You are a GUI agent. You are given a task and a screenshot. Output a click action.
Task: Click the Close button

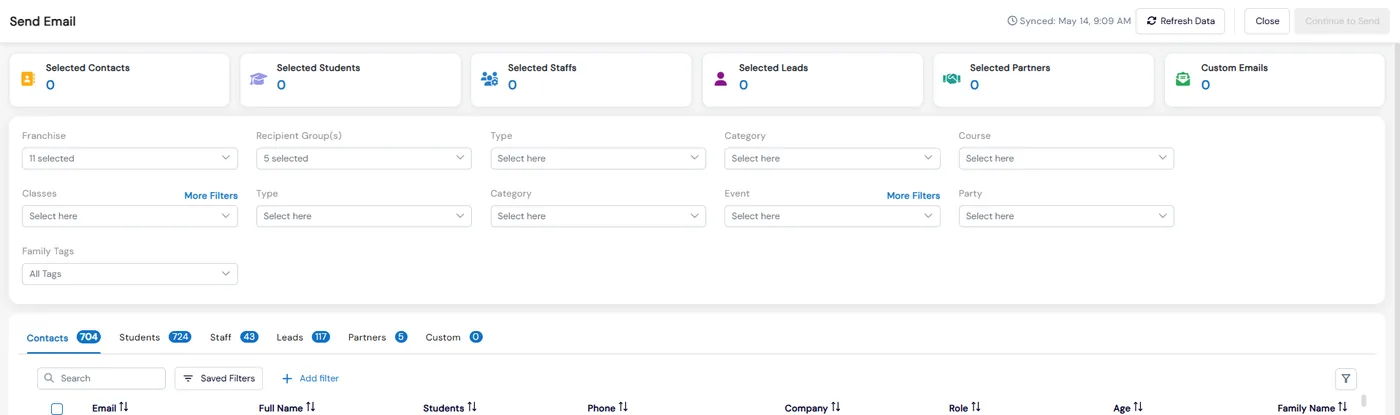[x=1267, y=21]
